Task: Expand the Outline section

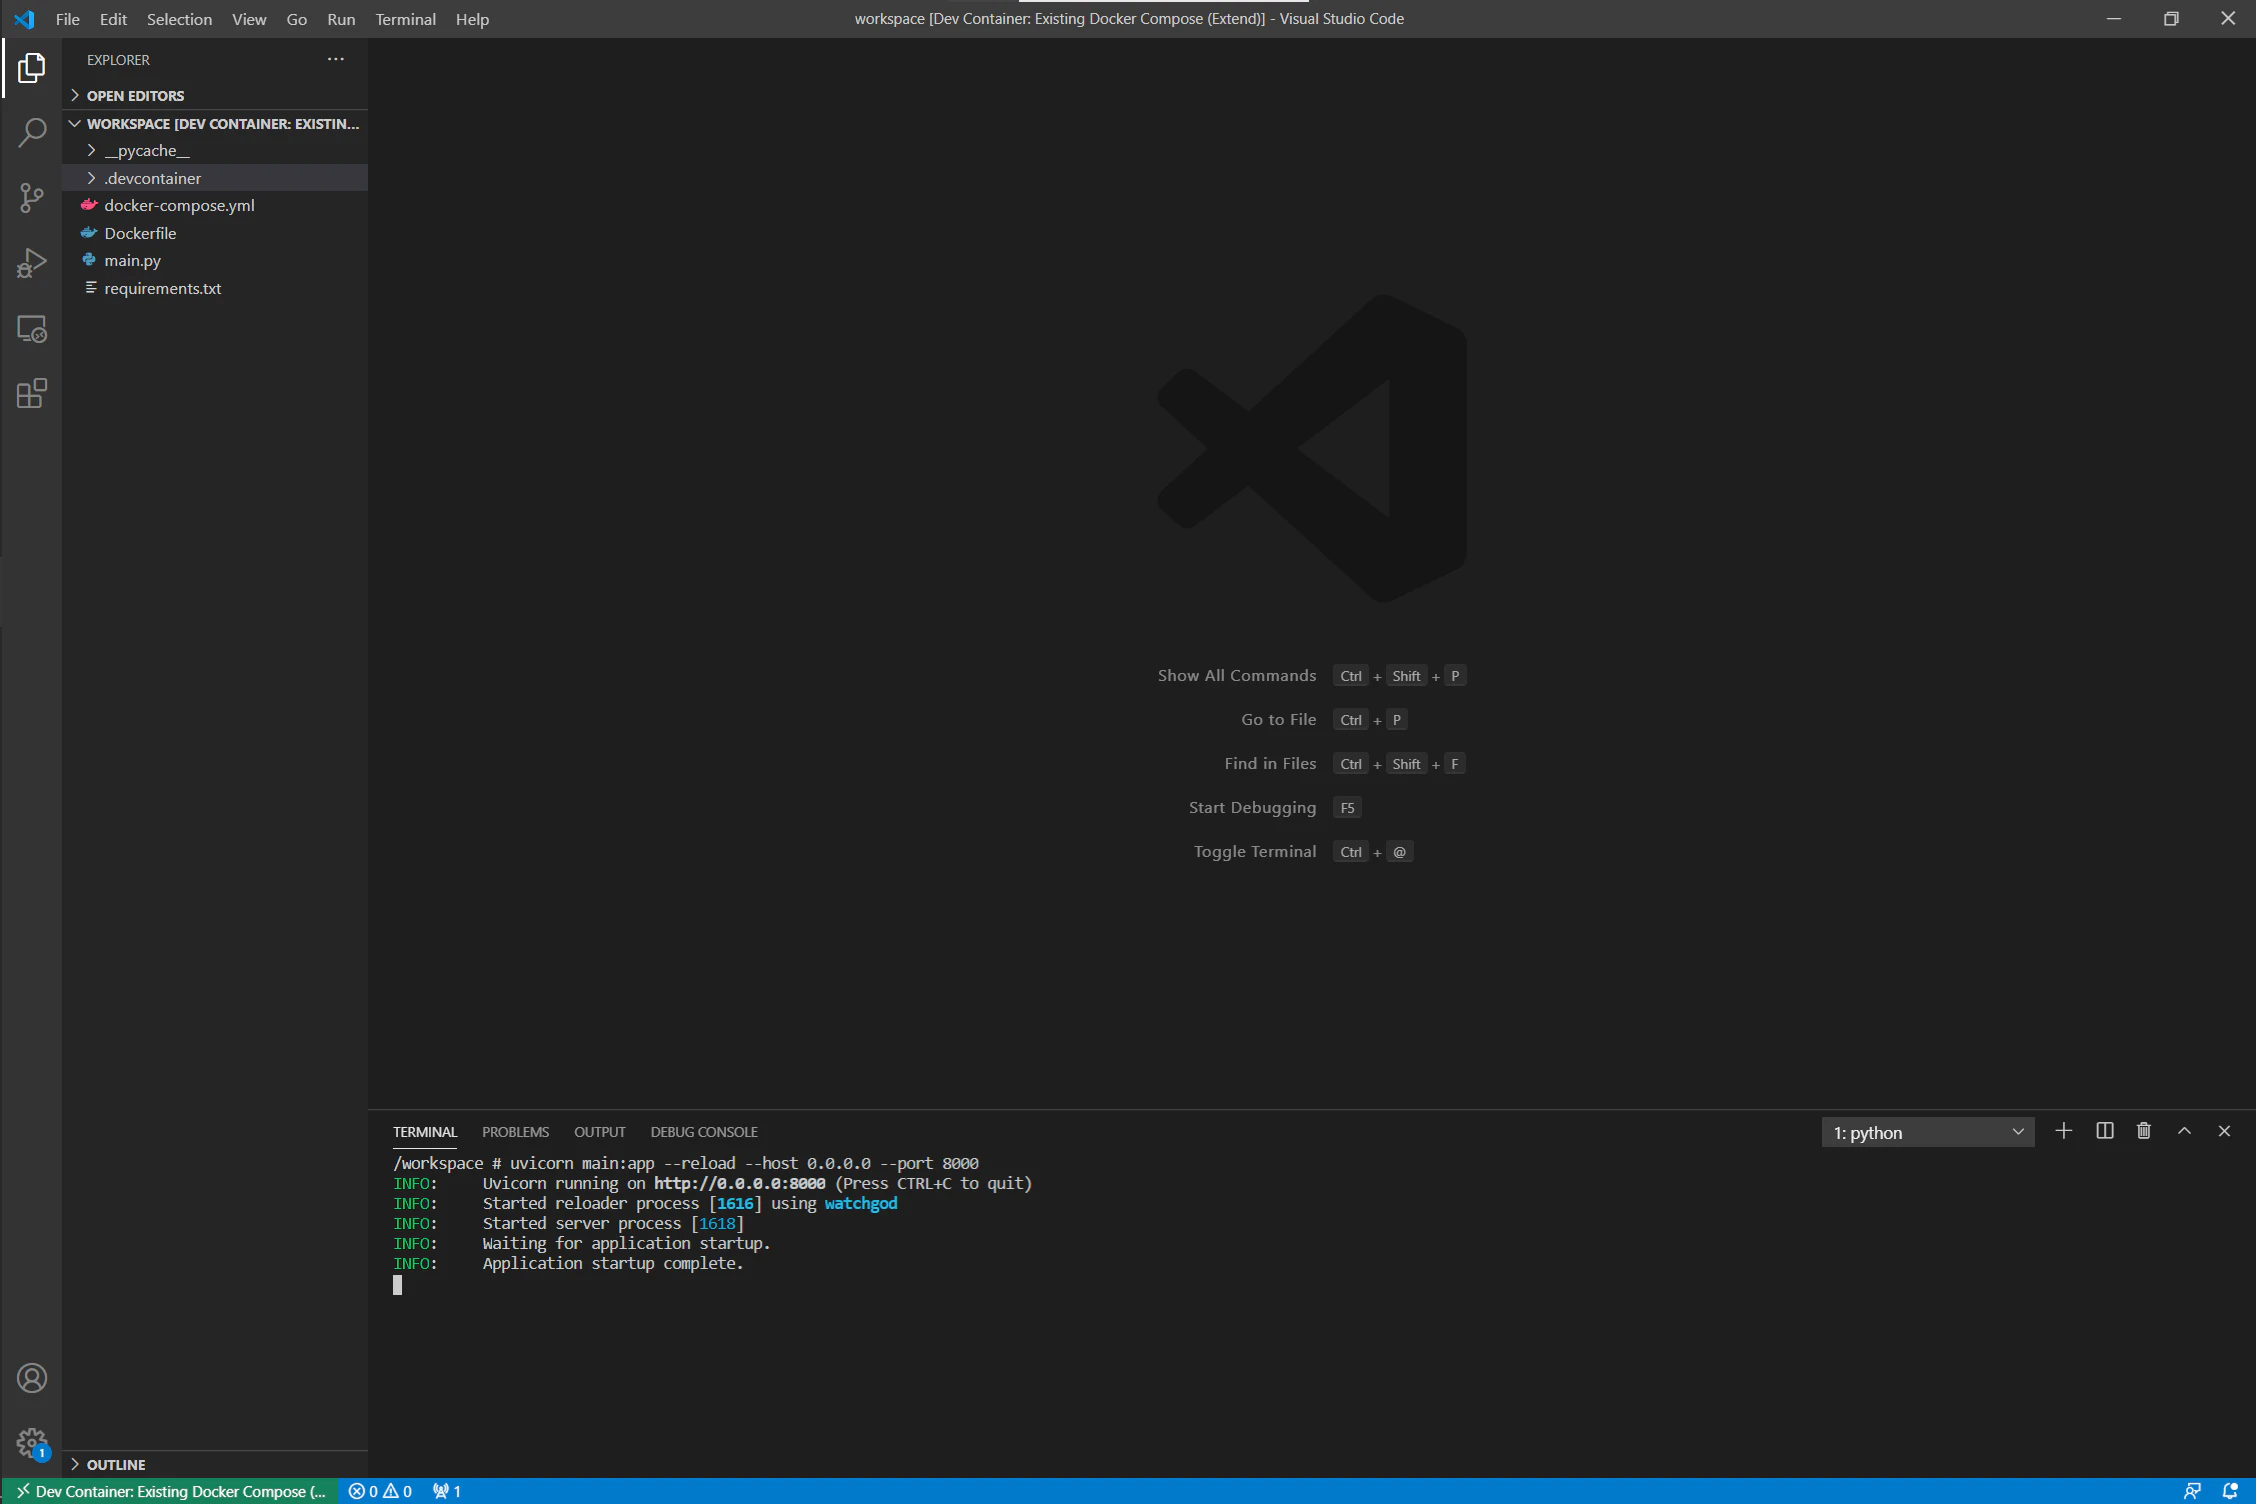Action: coord(116,1464)
